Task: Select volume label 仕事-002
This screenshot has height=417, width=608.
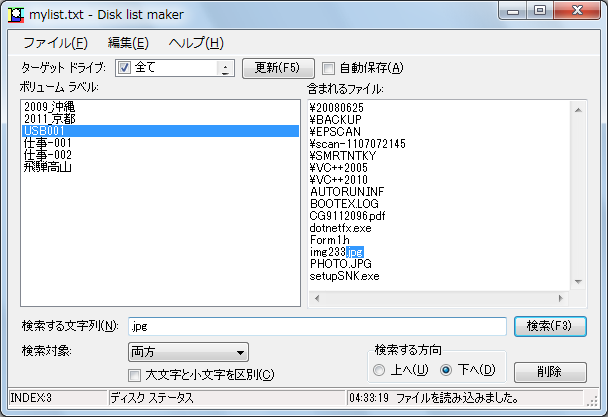Action: click(x=160, y=155)
